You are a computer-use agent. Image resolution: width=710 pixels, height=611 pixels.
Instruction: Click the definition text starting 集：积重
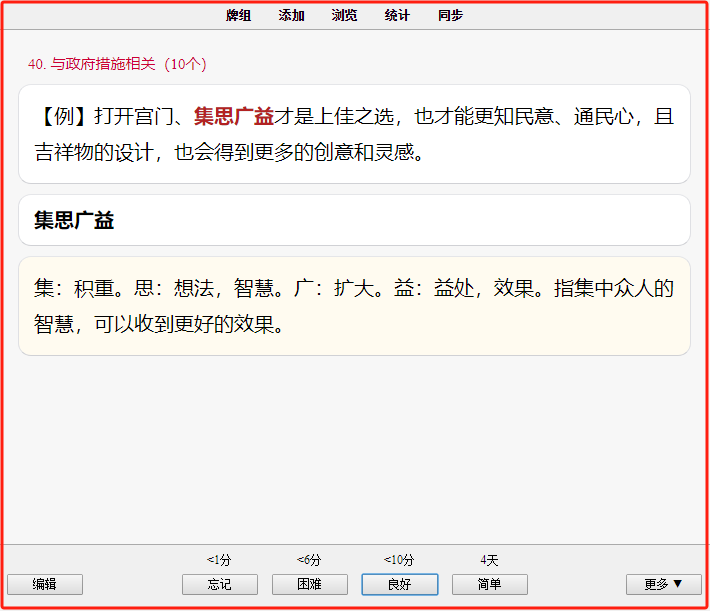click(354, 306)
